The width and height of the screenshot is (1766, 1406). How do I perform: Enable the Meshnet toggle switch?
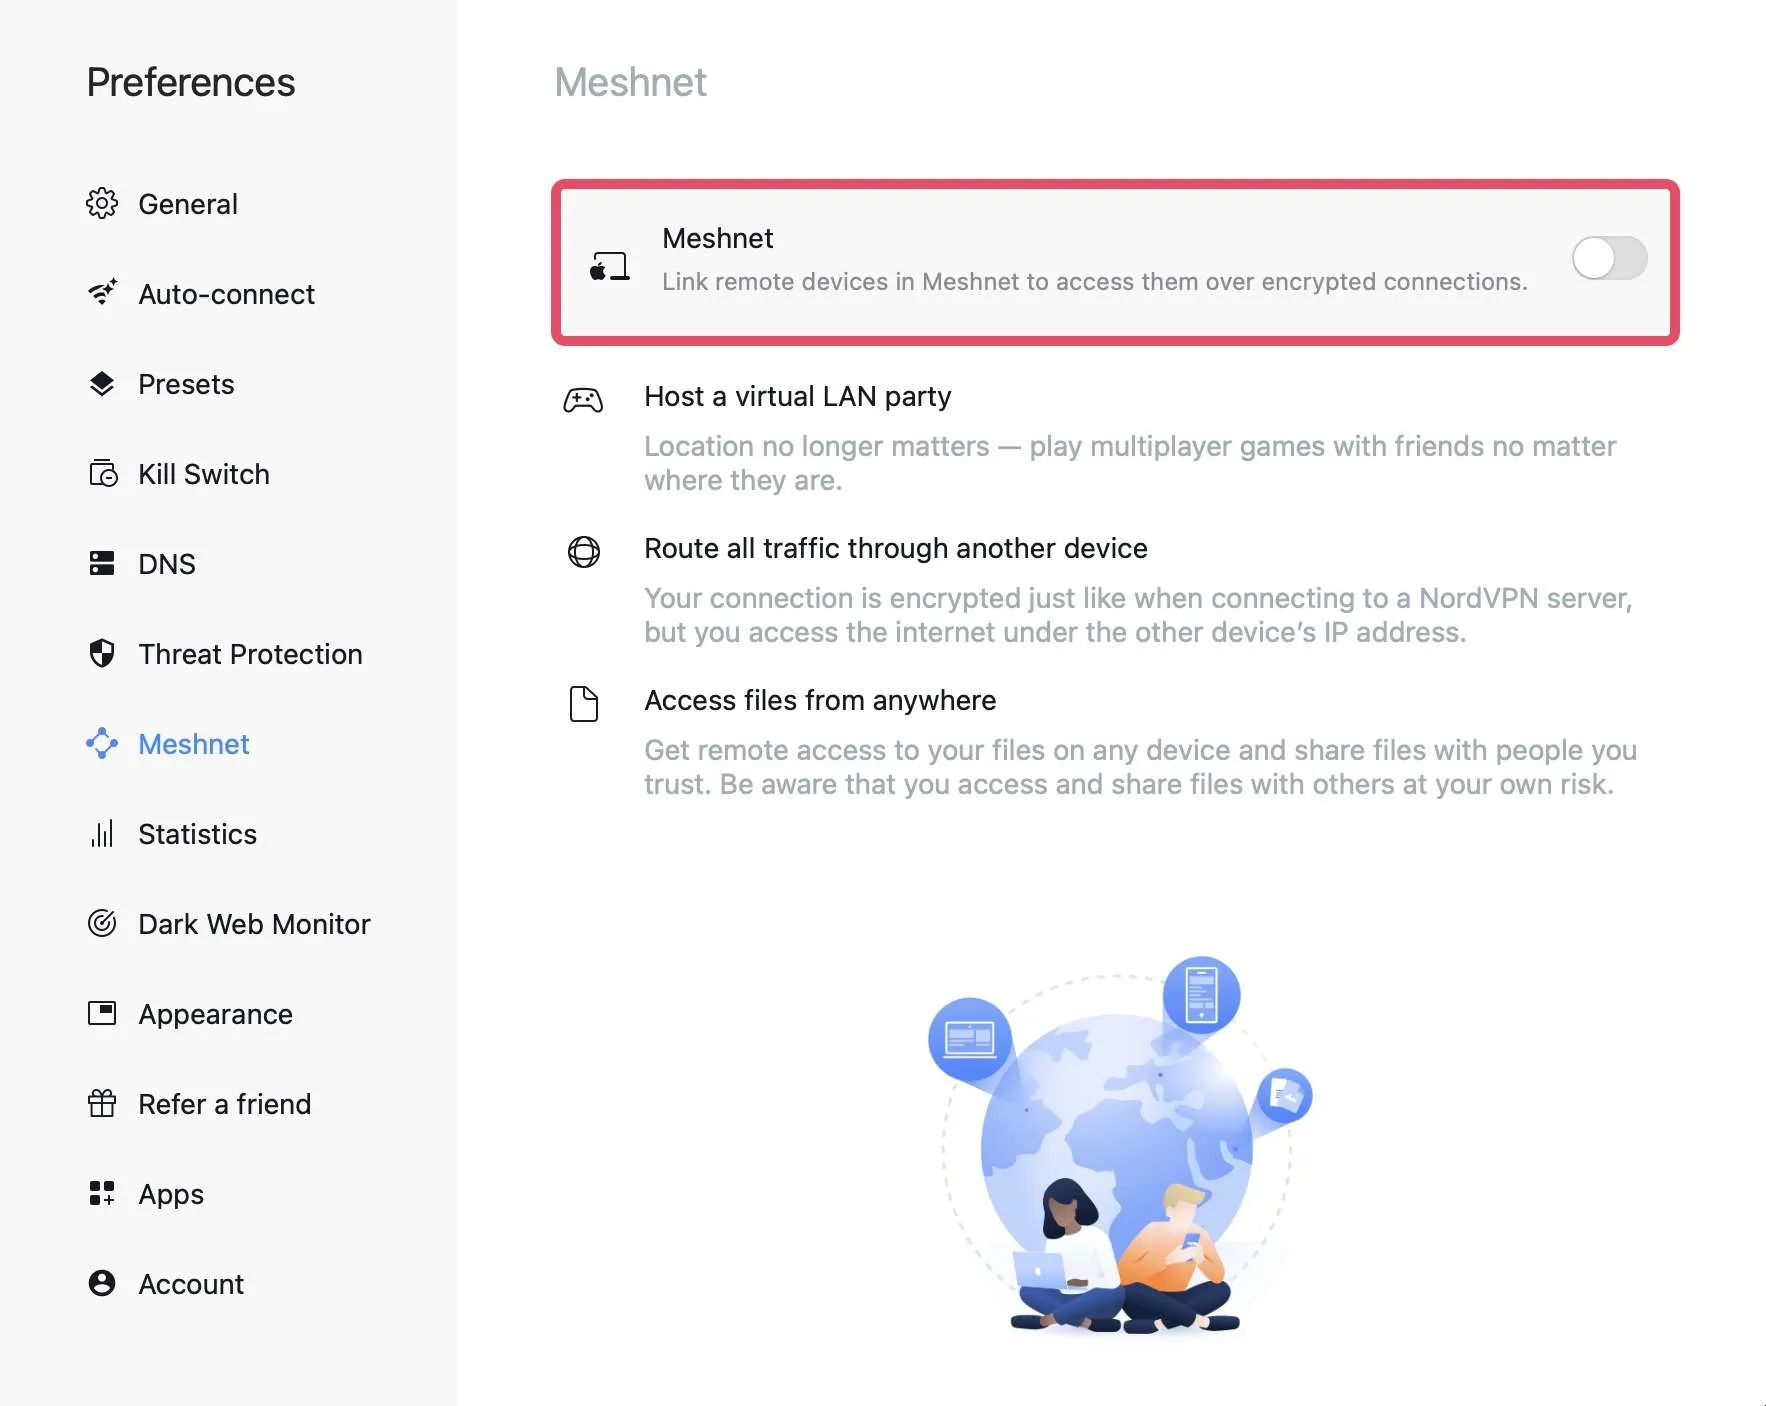click(x=1609, y=259)
